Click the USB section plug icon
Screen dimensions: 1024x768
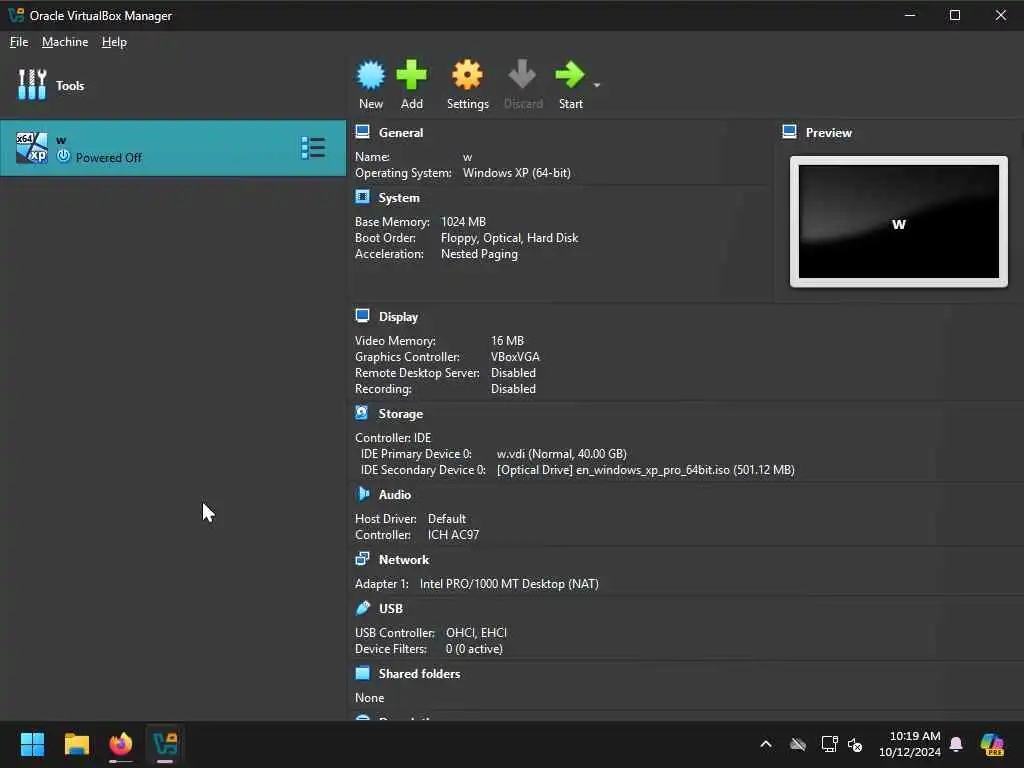click(362, 608)
